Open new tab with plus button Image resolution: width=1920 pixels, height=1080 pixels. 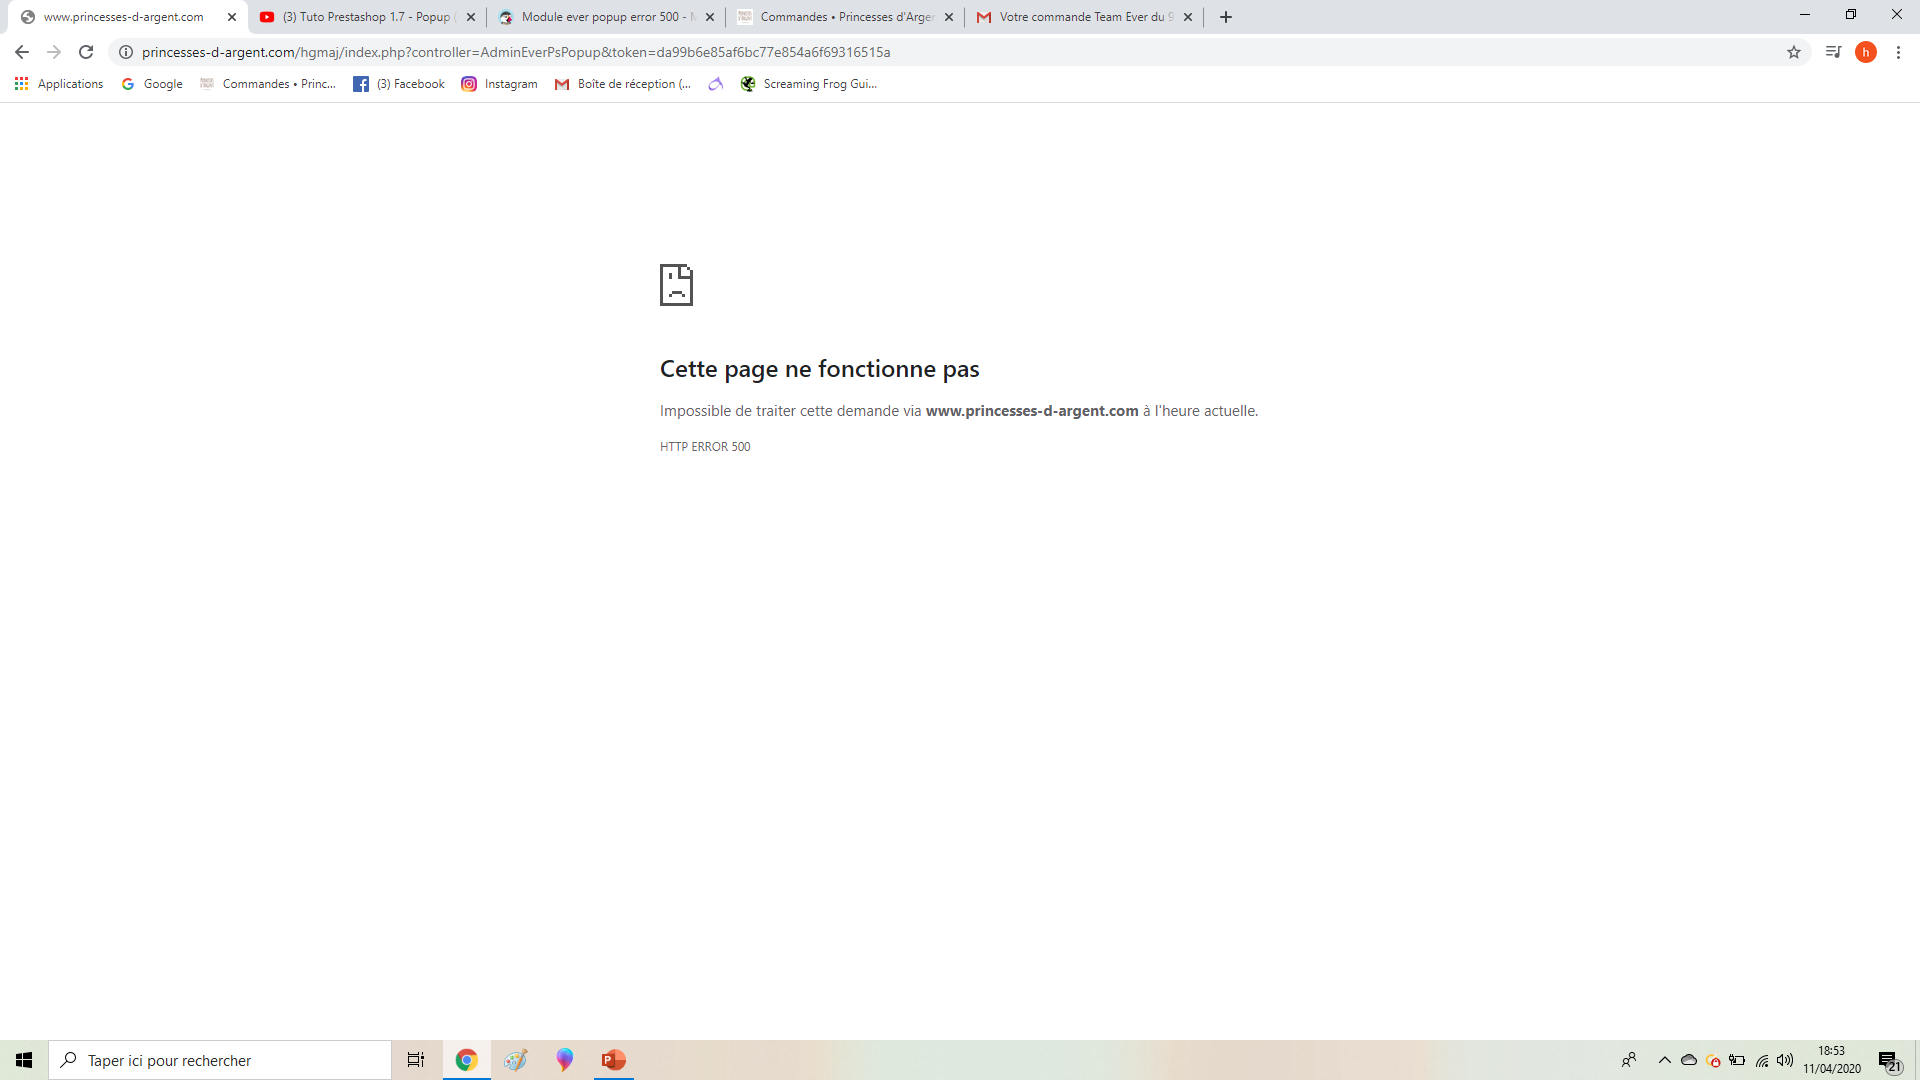(1226, 17)
